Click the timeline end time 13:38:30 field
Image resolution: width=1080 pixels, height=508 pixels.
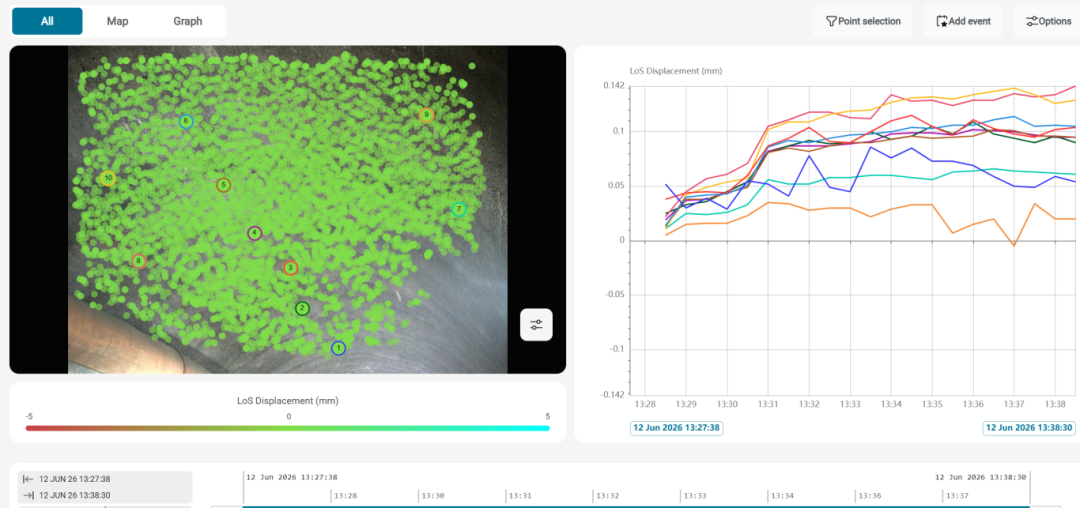[x=105, y=495]
